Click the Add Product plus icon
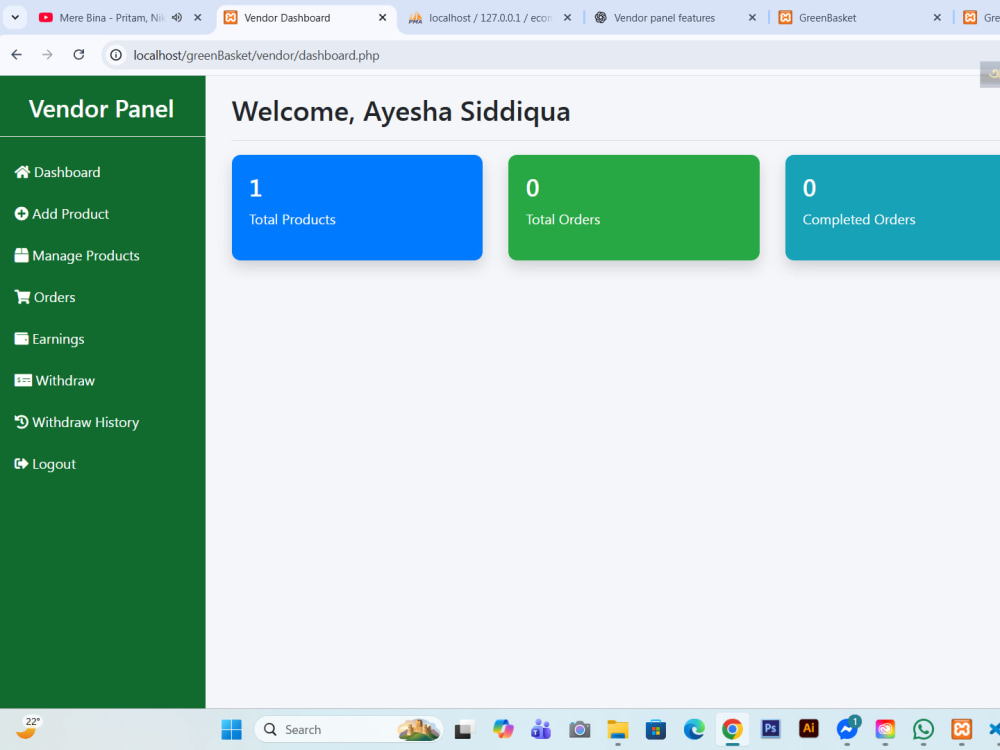This screenshot has width=1000, height=750. click(x=21, y=214)
